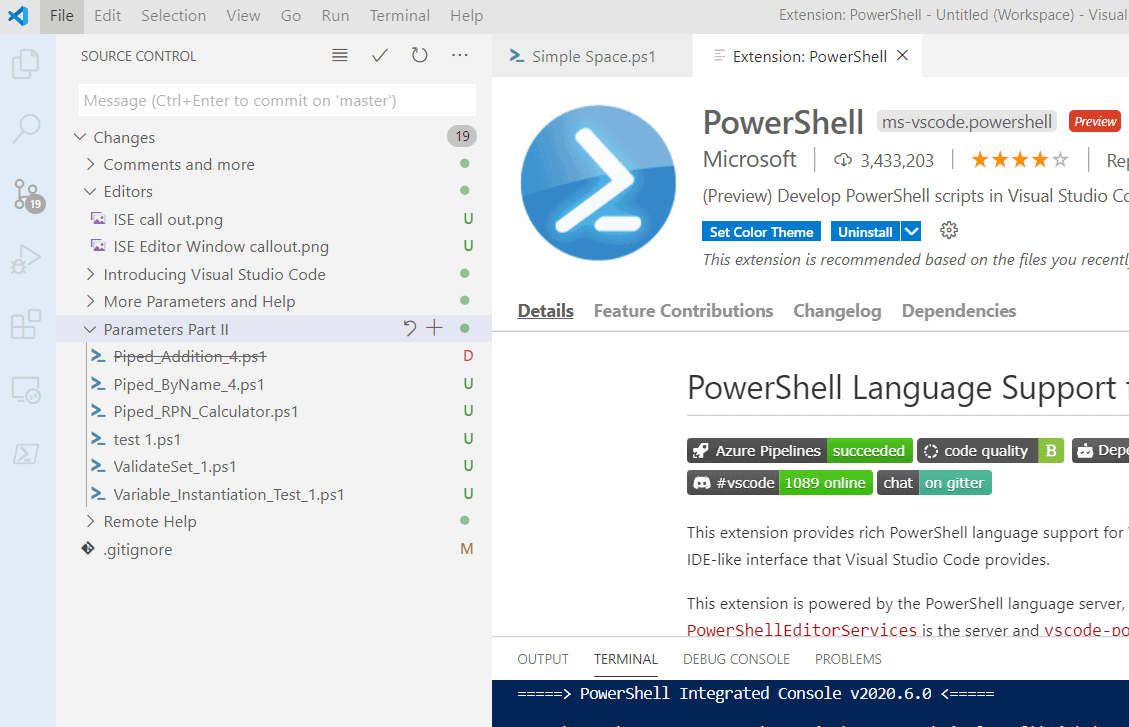Screen dimensions: 1129x727
Task: Click the commit message input field
Action: (x=277, y=100)
